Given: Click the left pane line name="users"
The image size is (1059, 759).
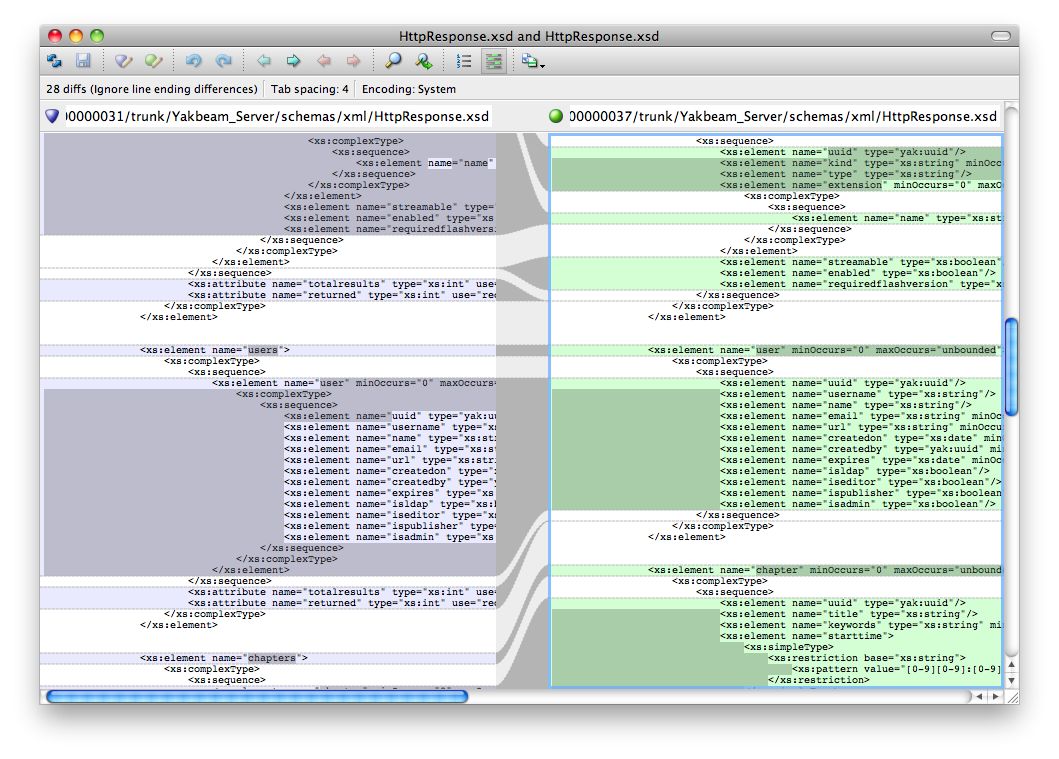Looking at the screenshot, I should pyautogui.click(x=215, y=350).
